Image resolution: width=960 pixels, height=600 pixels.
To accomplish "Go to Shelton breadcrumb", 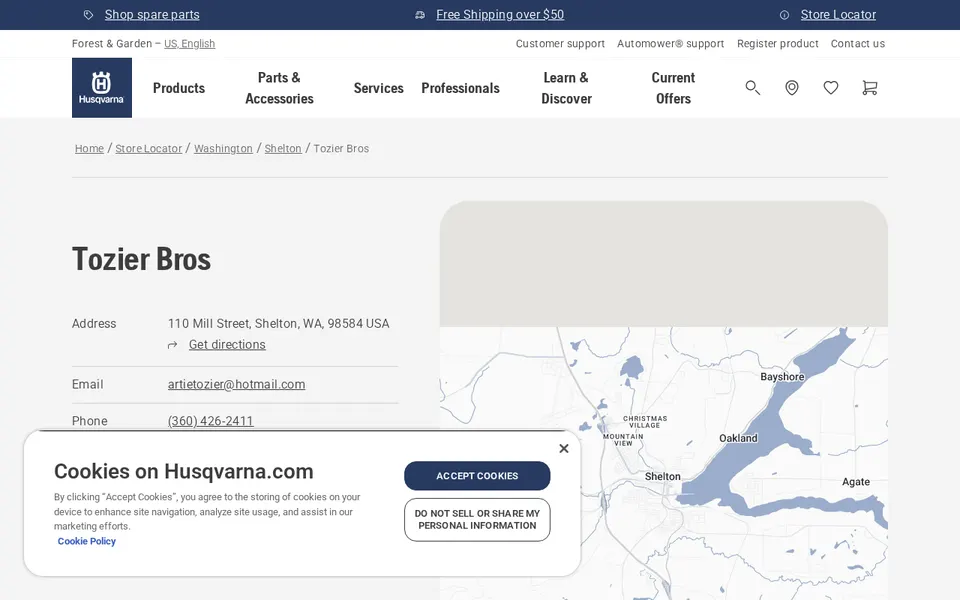I will pyautogui.click(x=283, y=148).
